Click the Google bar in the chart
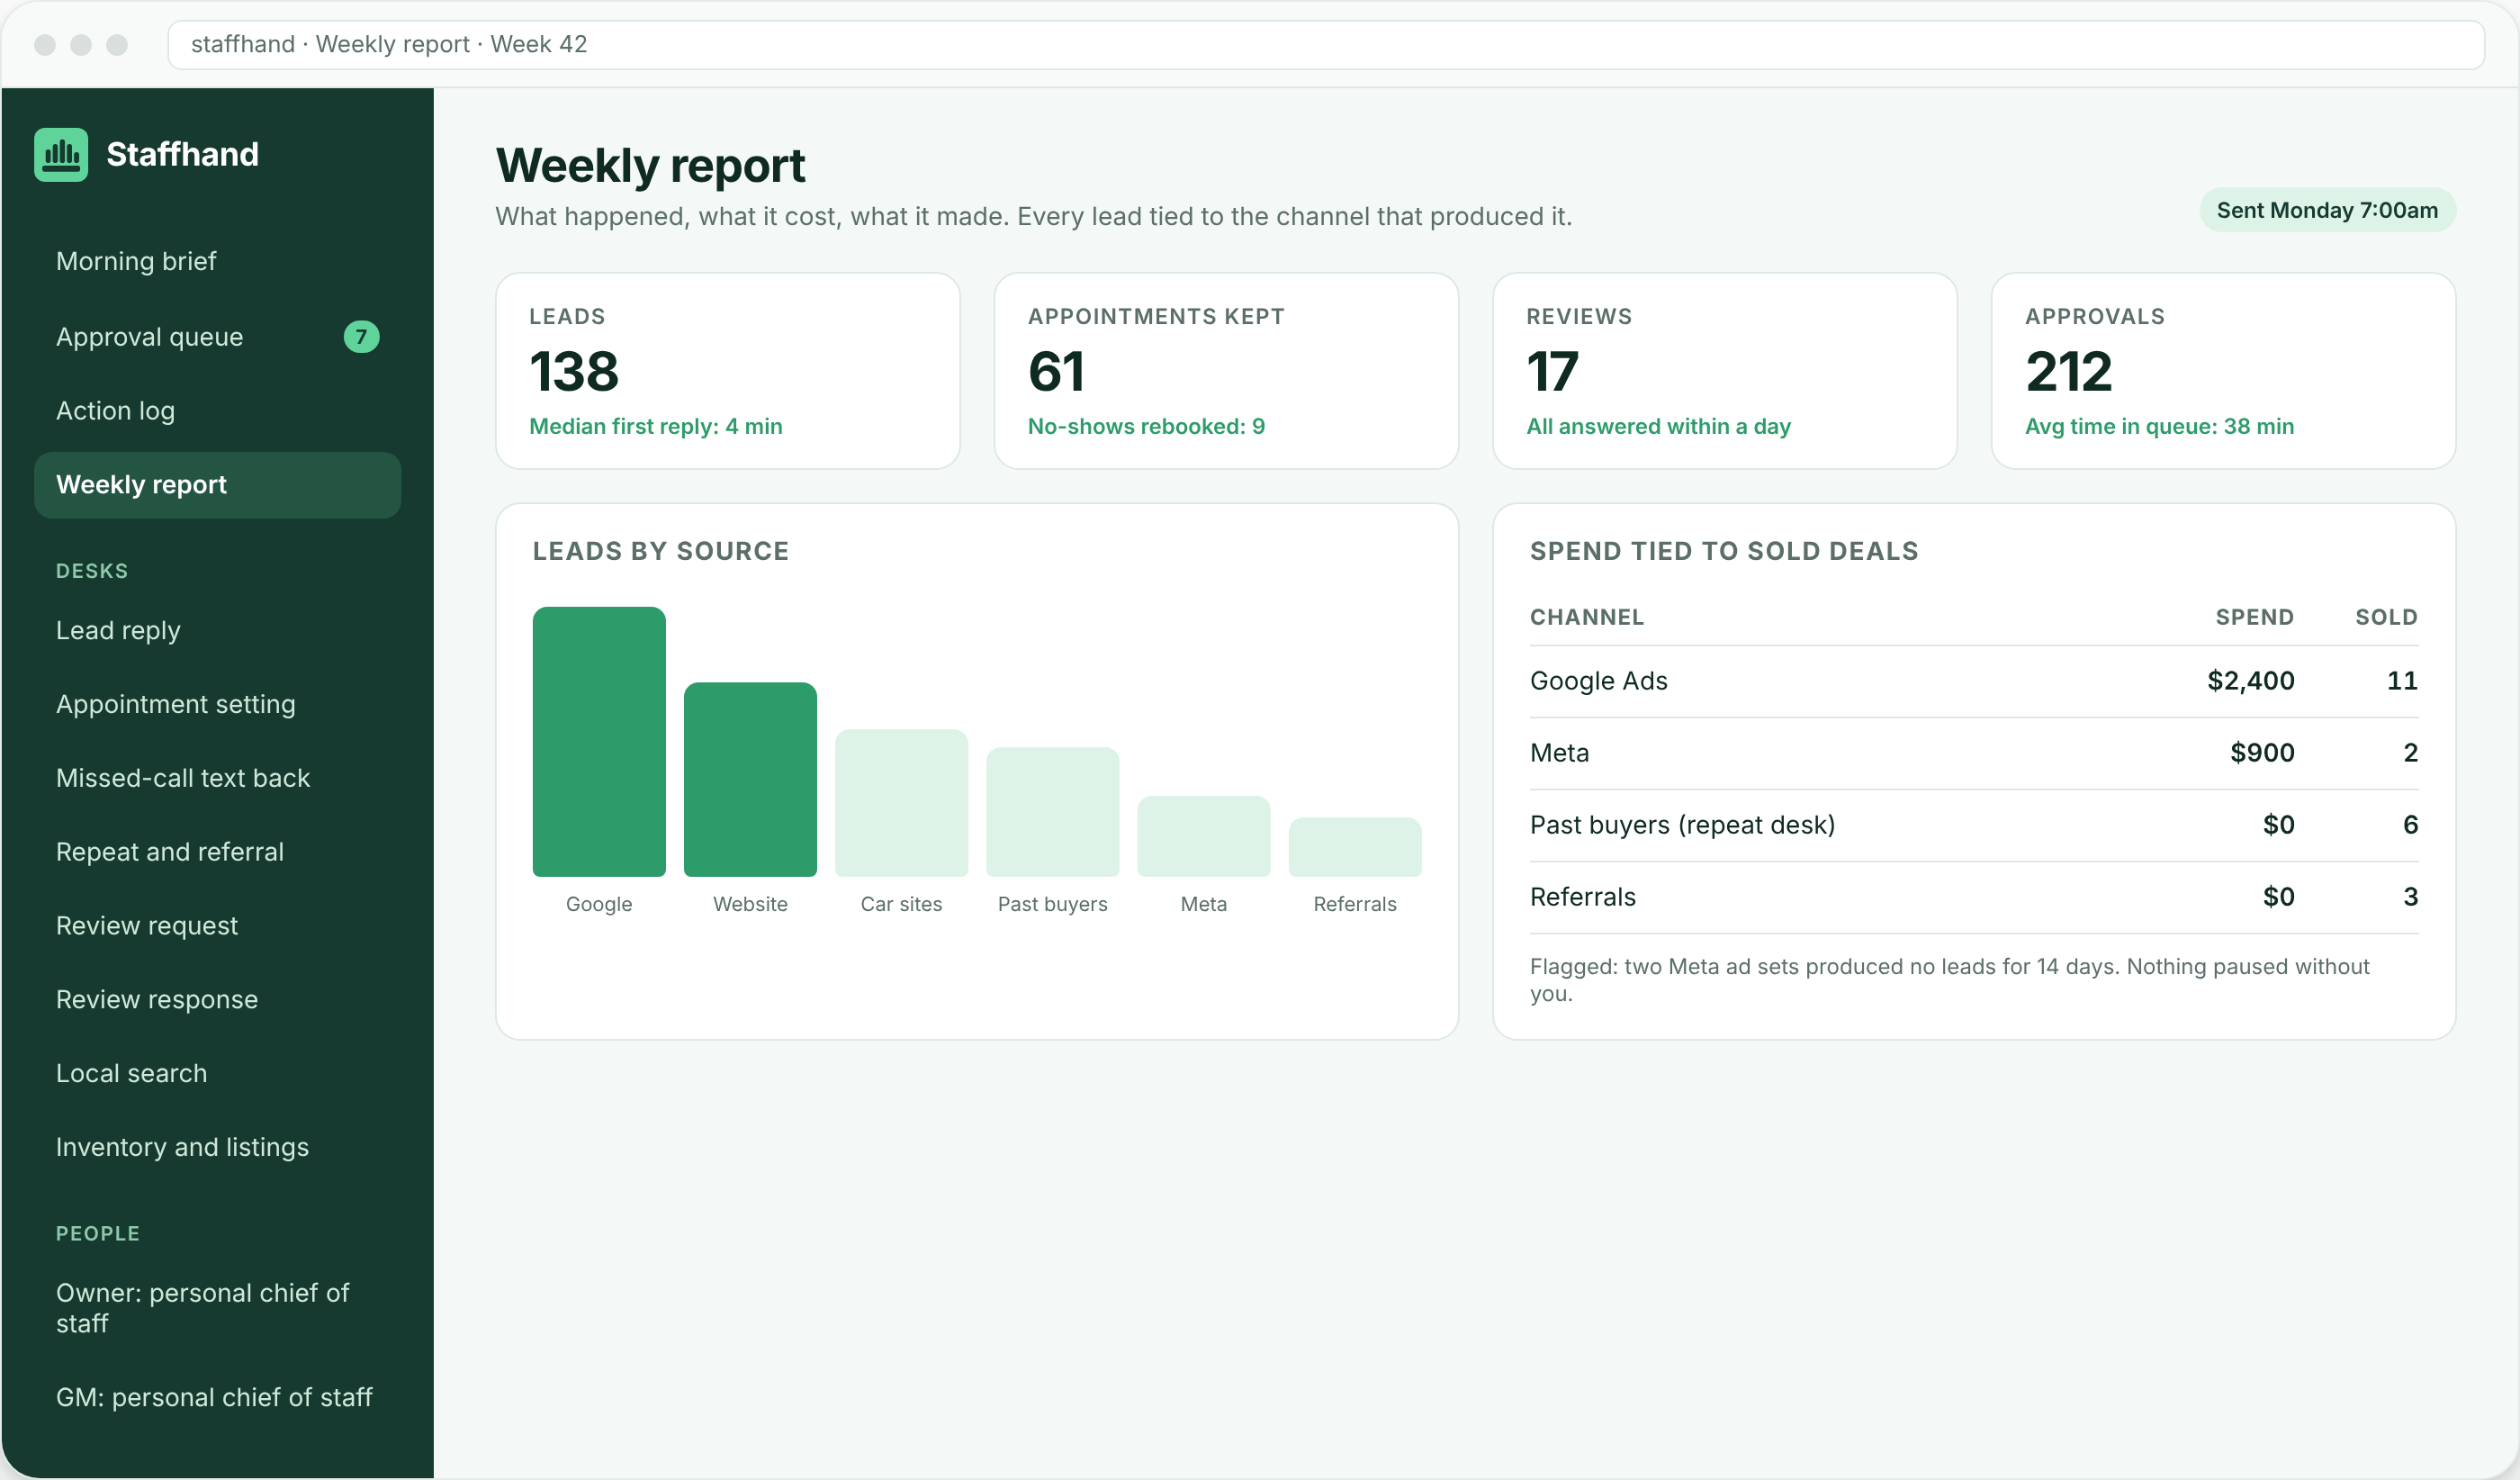This screenshot has height=1480, width=2520. 599,742
